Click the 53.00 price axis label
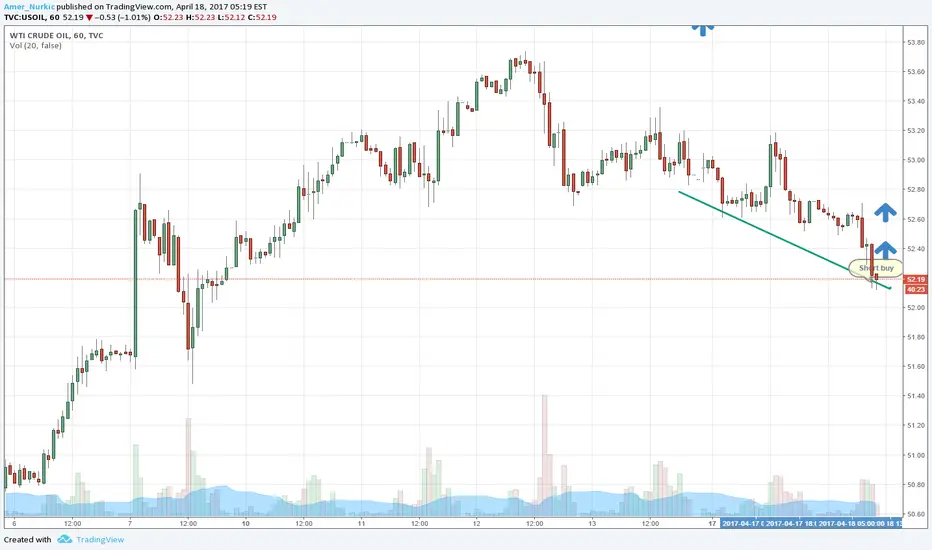 (916, 160)
